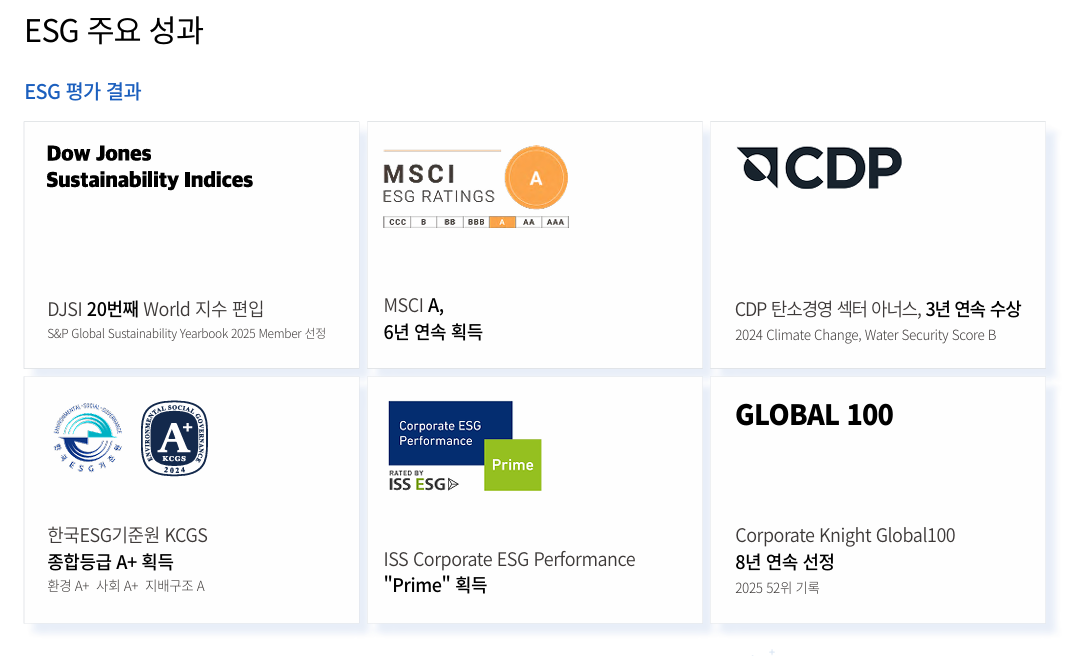Click the highlighted A cell in MSCI scale

502,222
